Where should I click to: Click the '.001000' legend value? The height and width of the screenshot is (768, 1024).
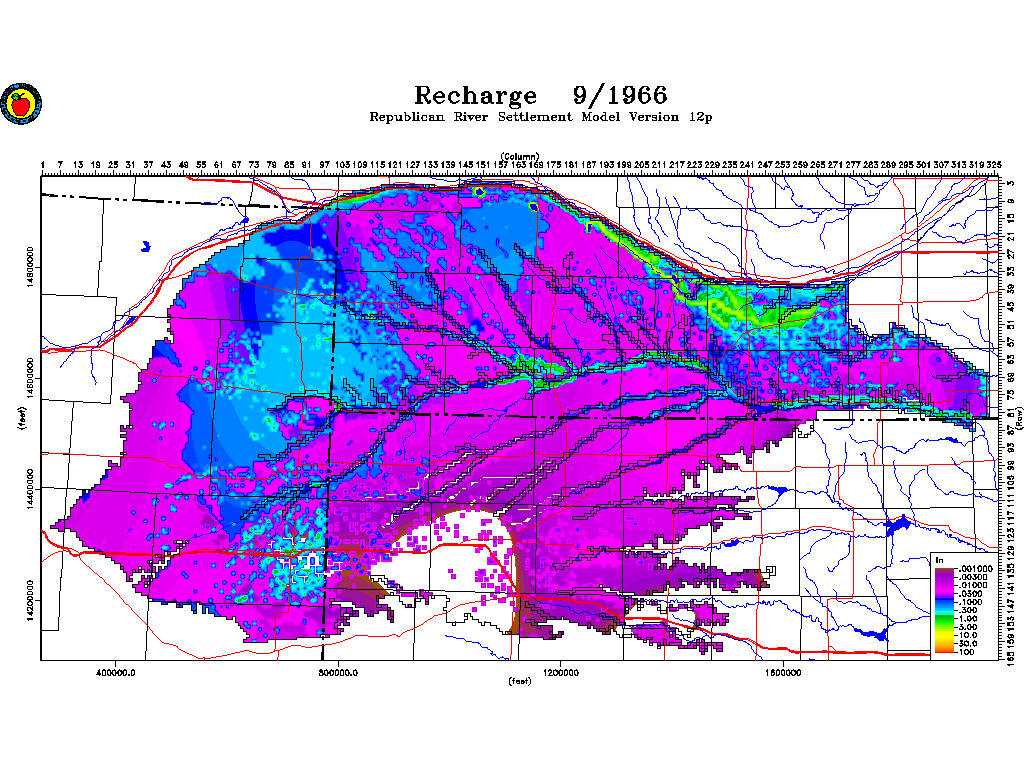pyautogui.click(x=976, y=569)
